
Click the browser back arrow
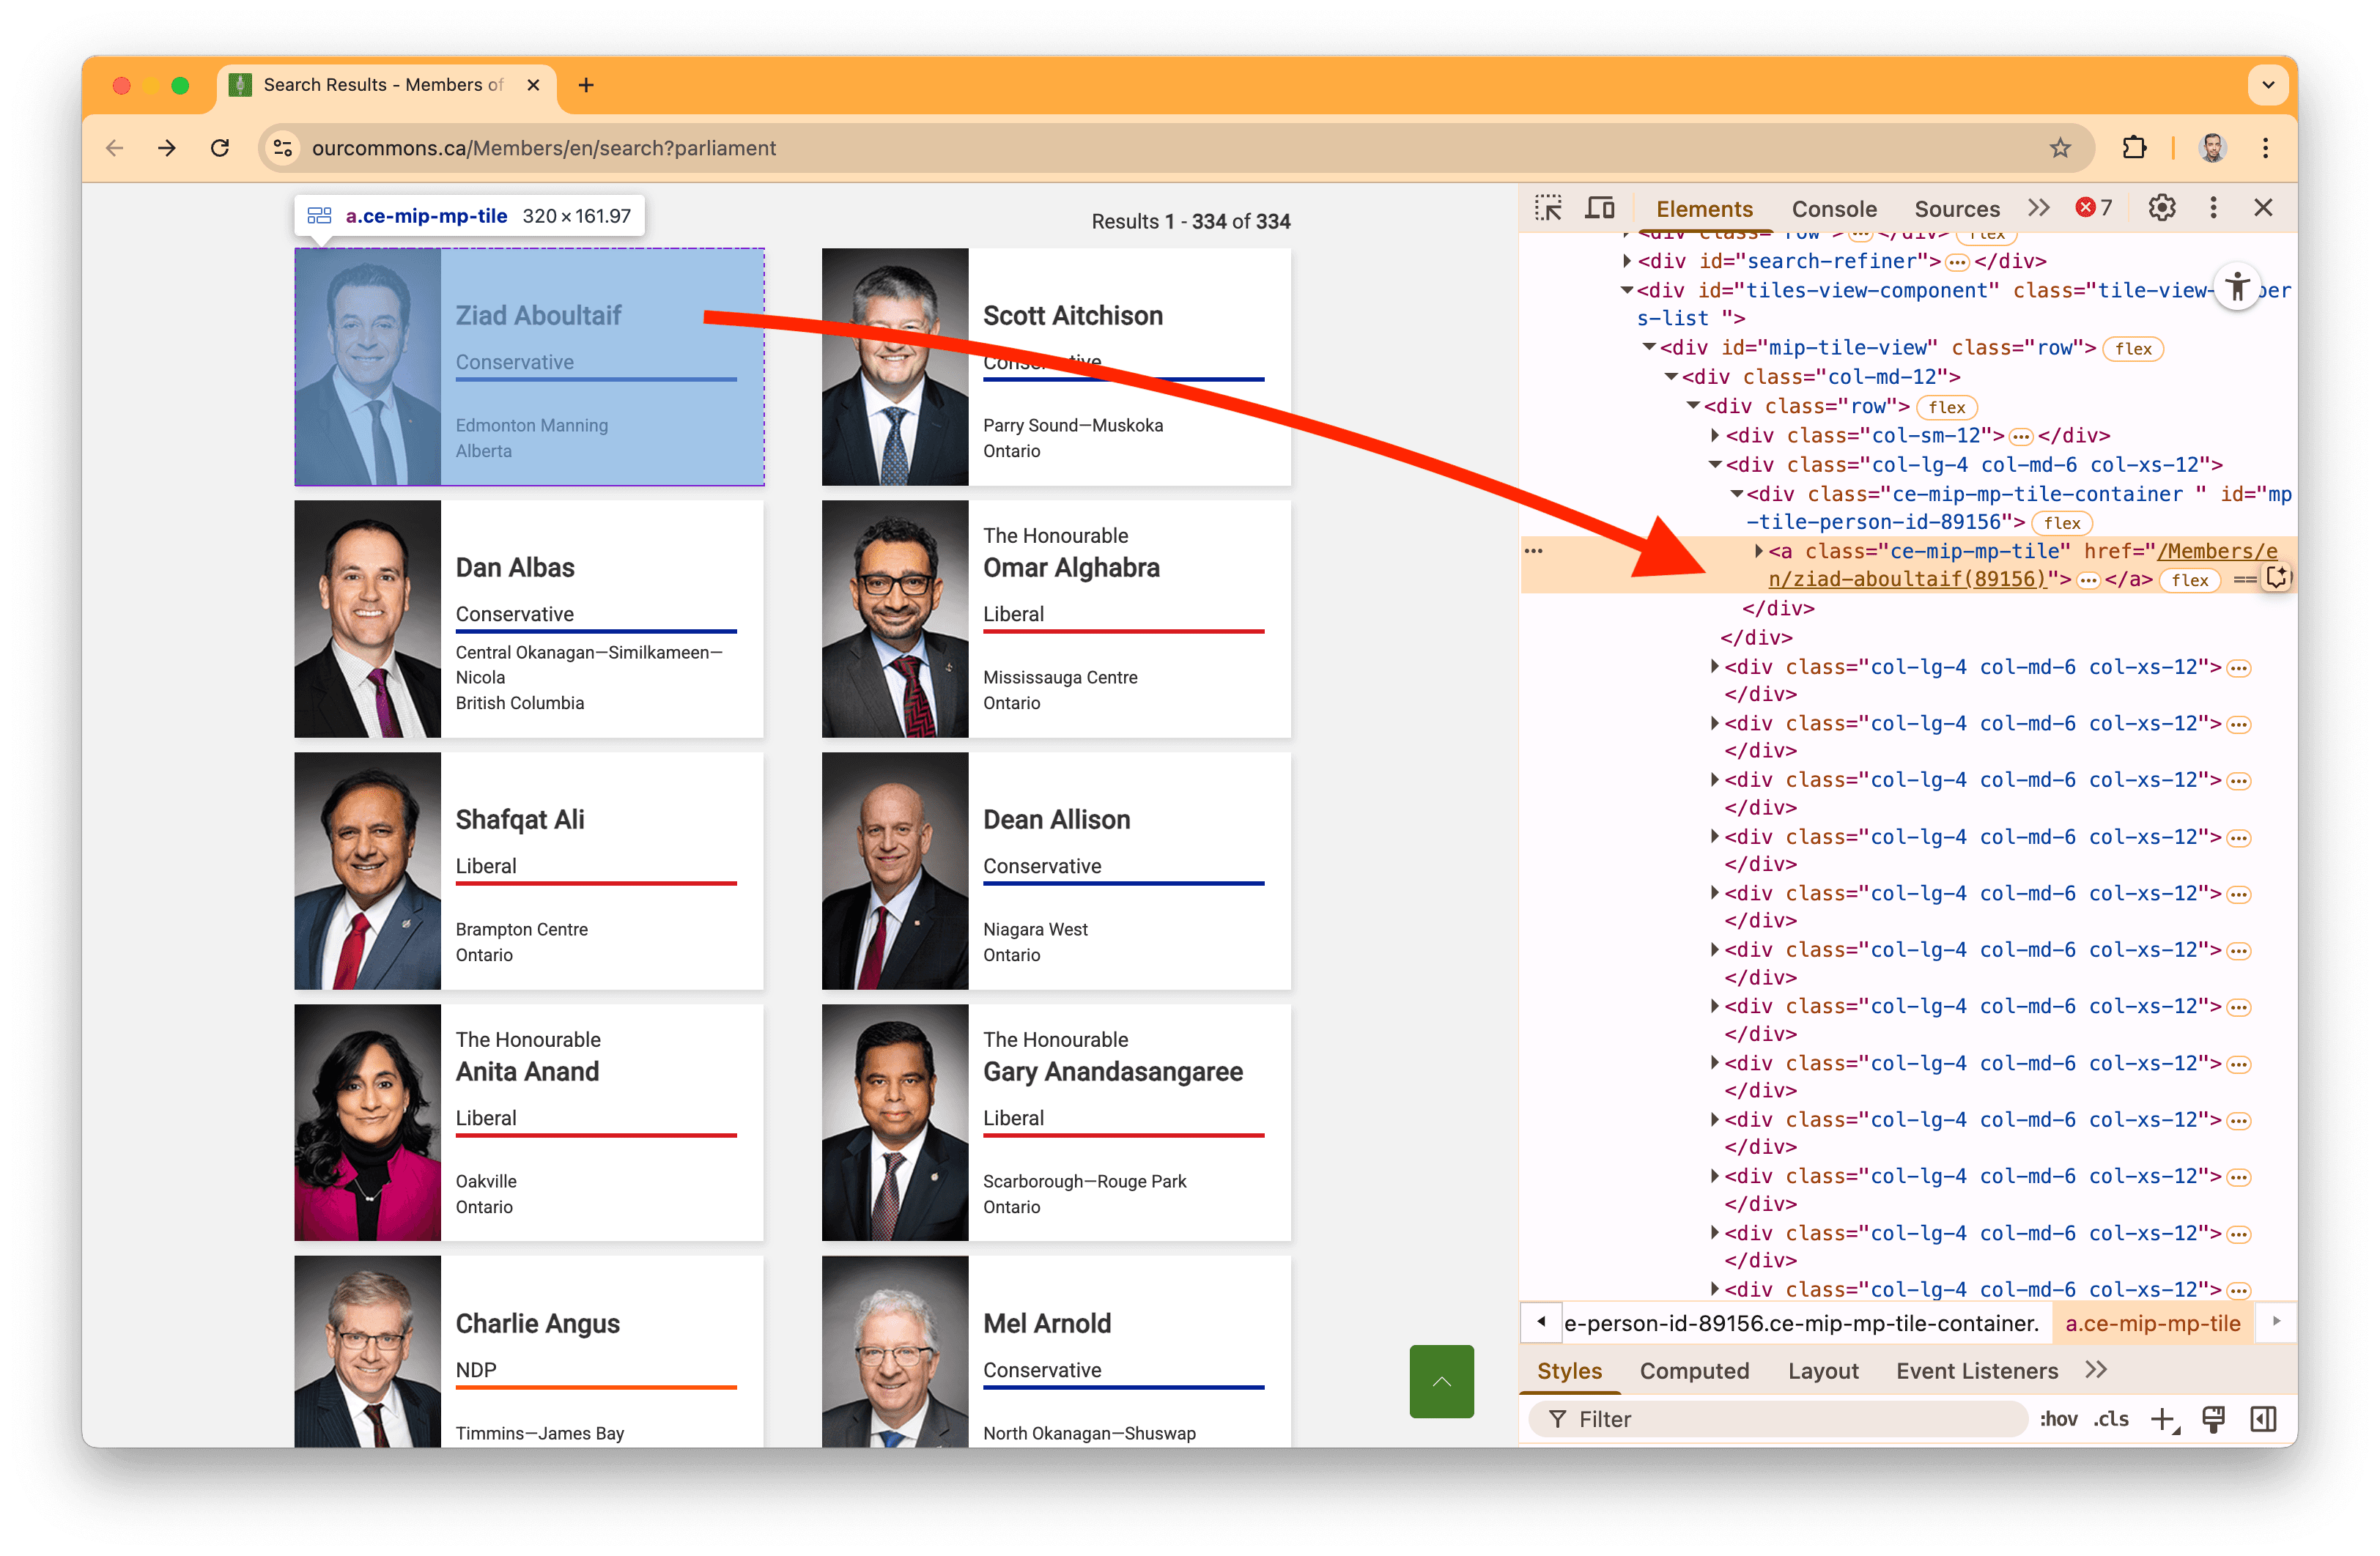click(x=115, y=148)
